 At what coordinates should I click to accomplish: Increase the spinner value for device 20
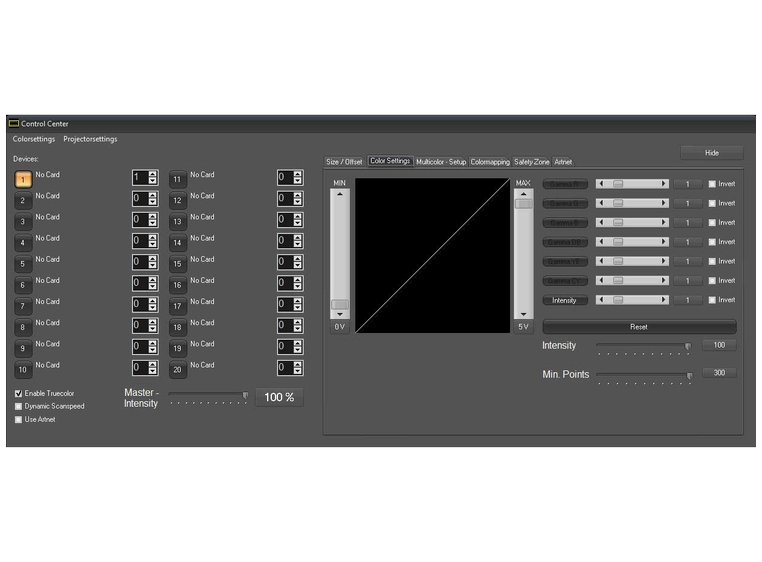(297, 365)
